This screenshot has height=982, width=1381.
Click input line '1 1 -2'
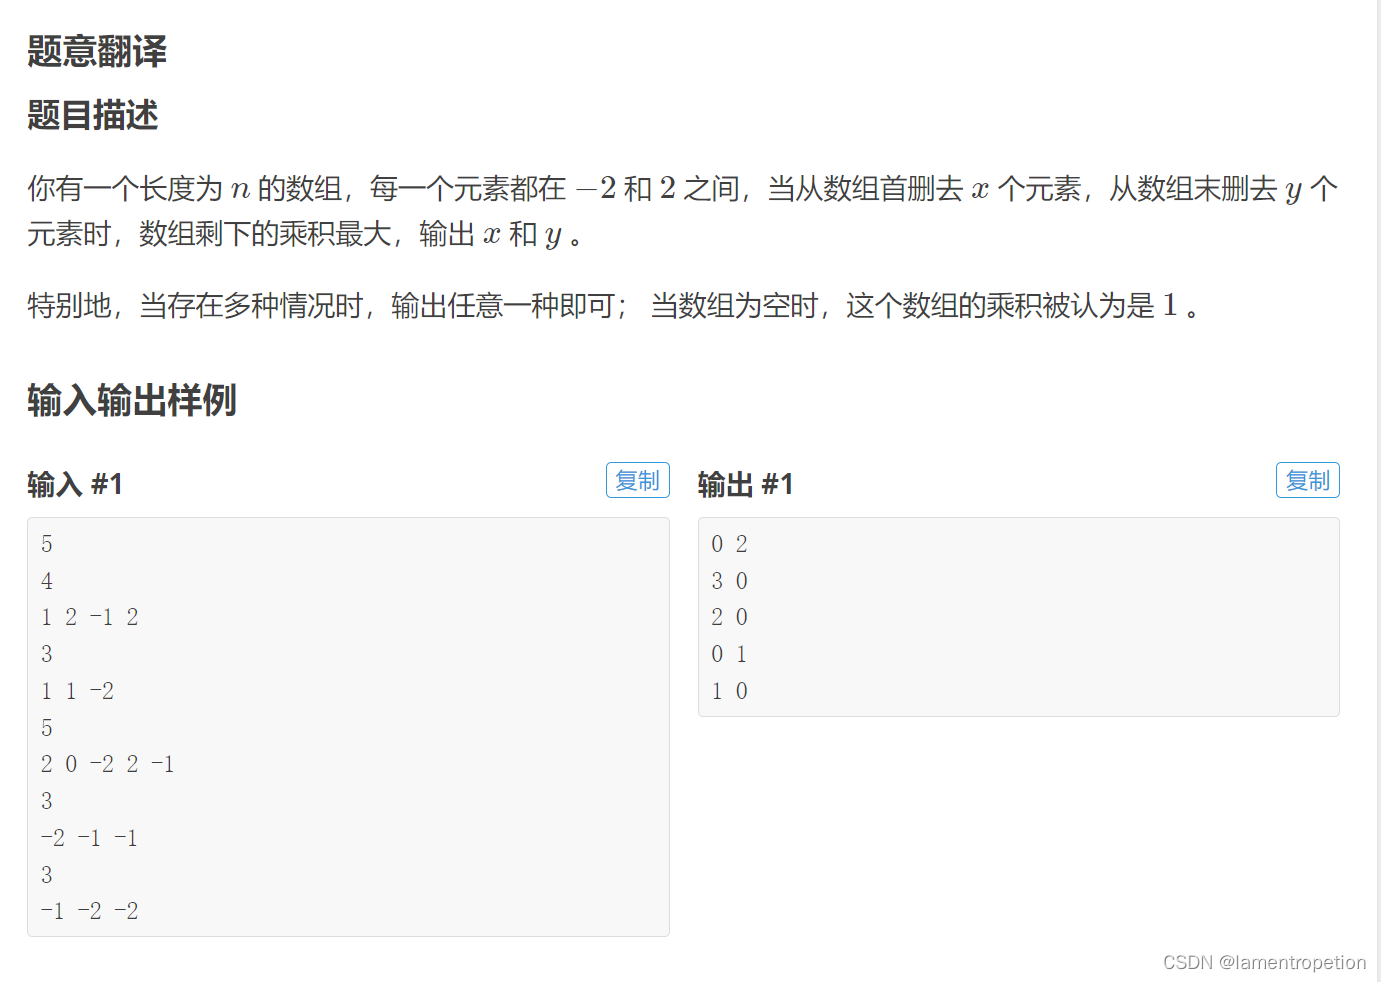click(78, 691)
